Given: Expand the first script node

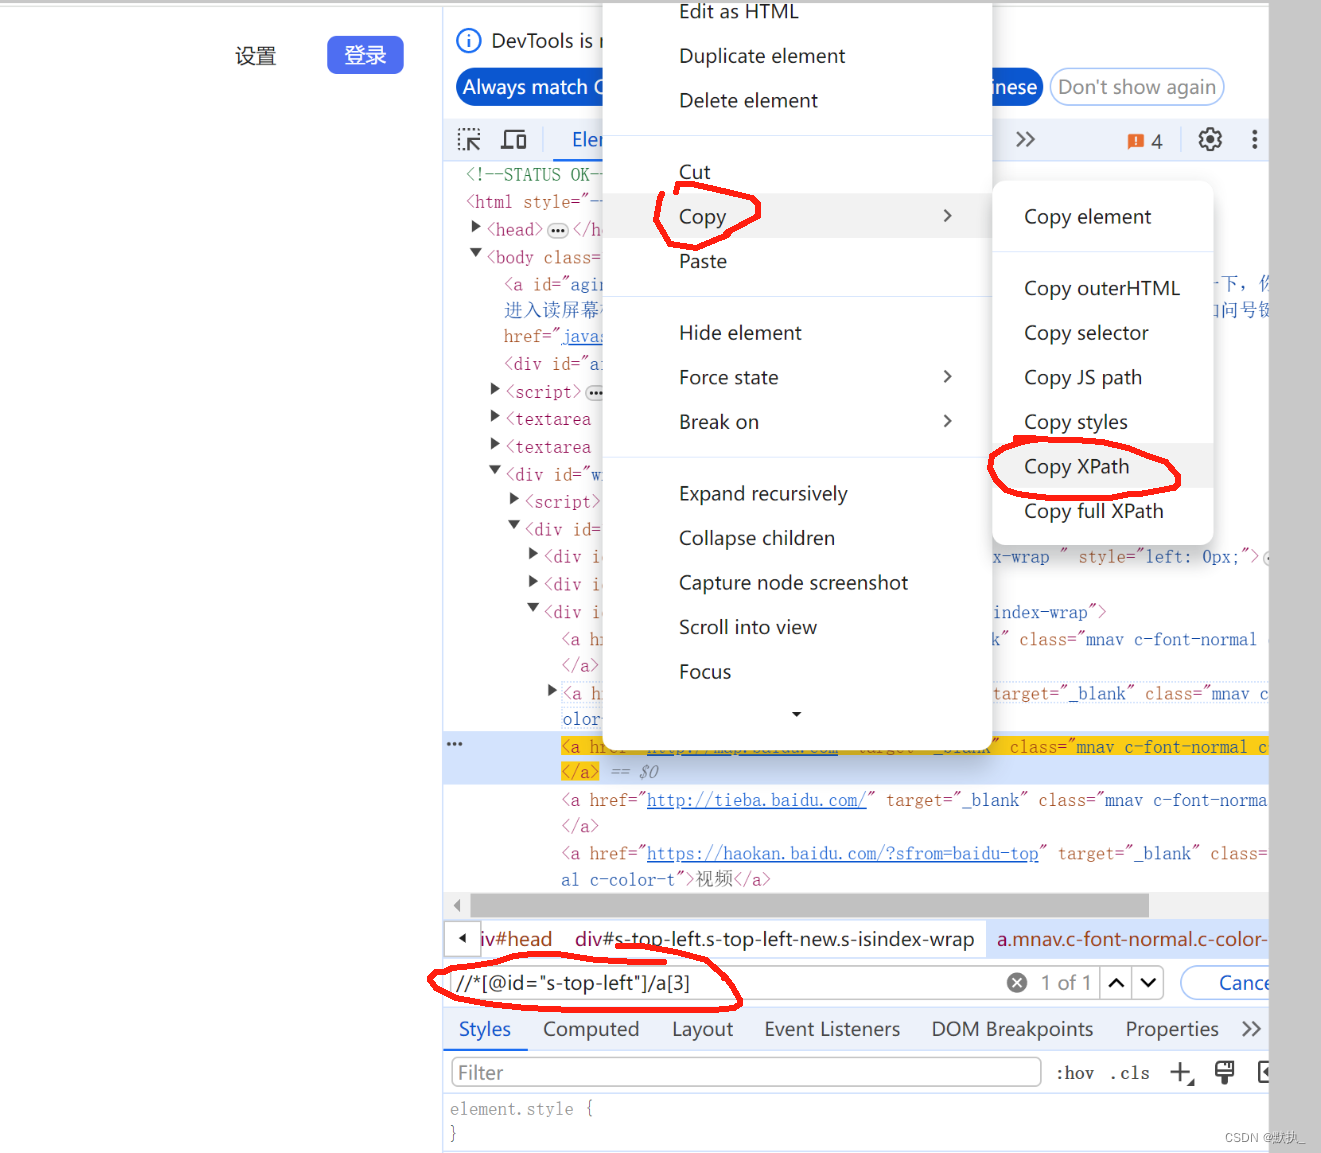Looking at the screenshot, I should [495, 389].
